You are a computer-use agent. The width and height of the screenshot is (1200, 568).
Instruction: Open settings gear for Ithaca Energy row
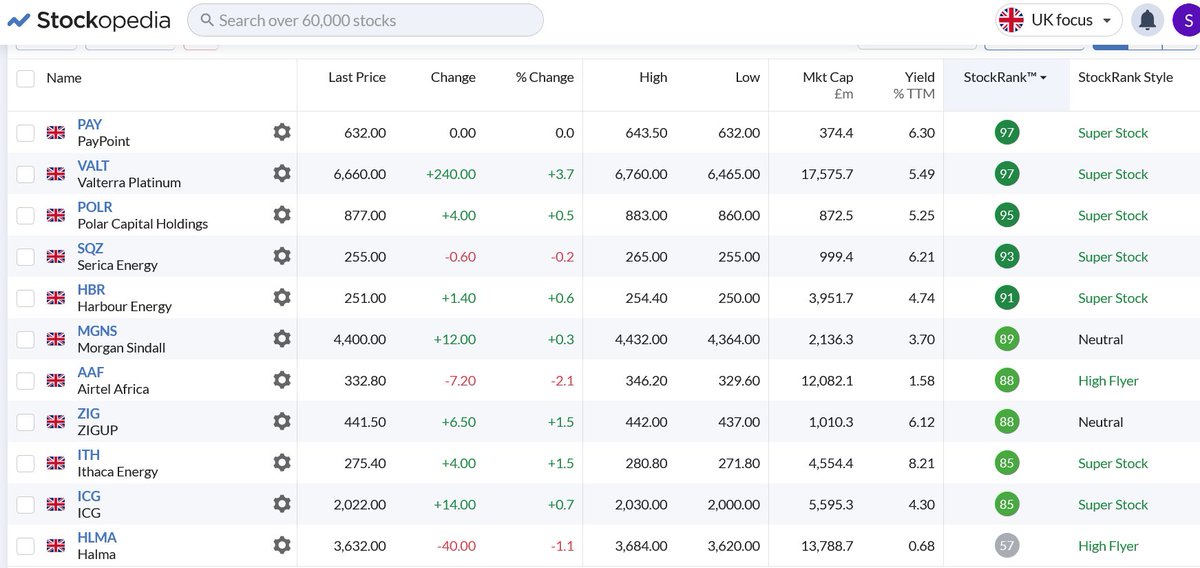[x=282, y=463]
